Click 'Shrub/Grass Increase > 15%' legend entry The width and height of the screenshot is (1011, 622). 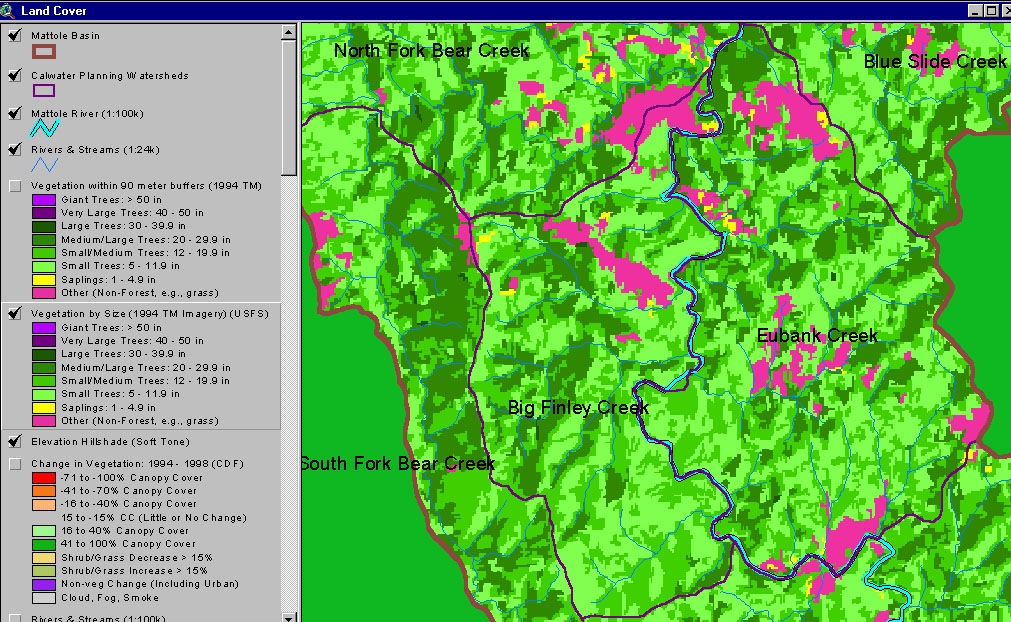coord(134,571)
